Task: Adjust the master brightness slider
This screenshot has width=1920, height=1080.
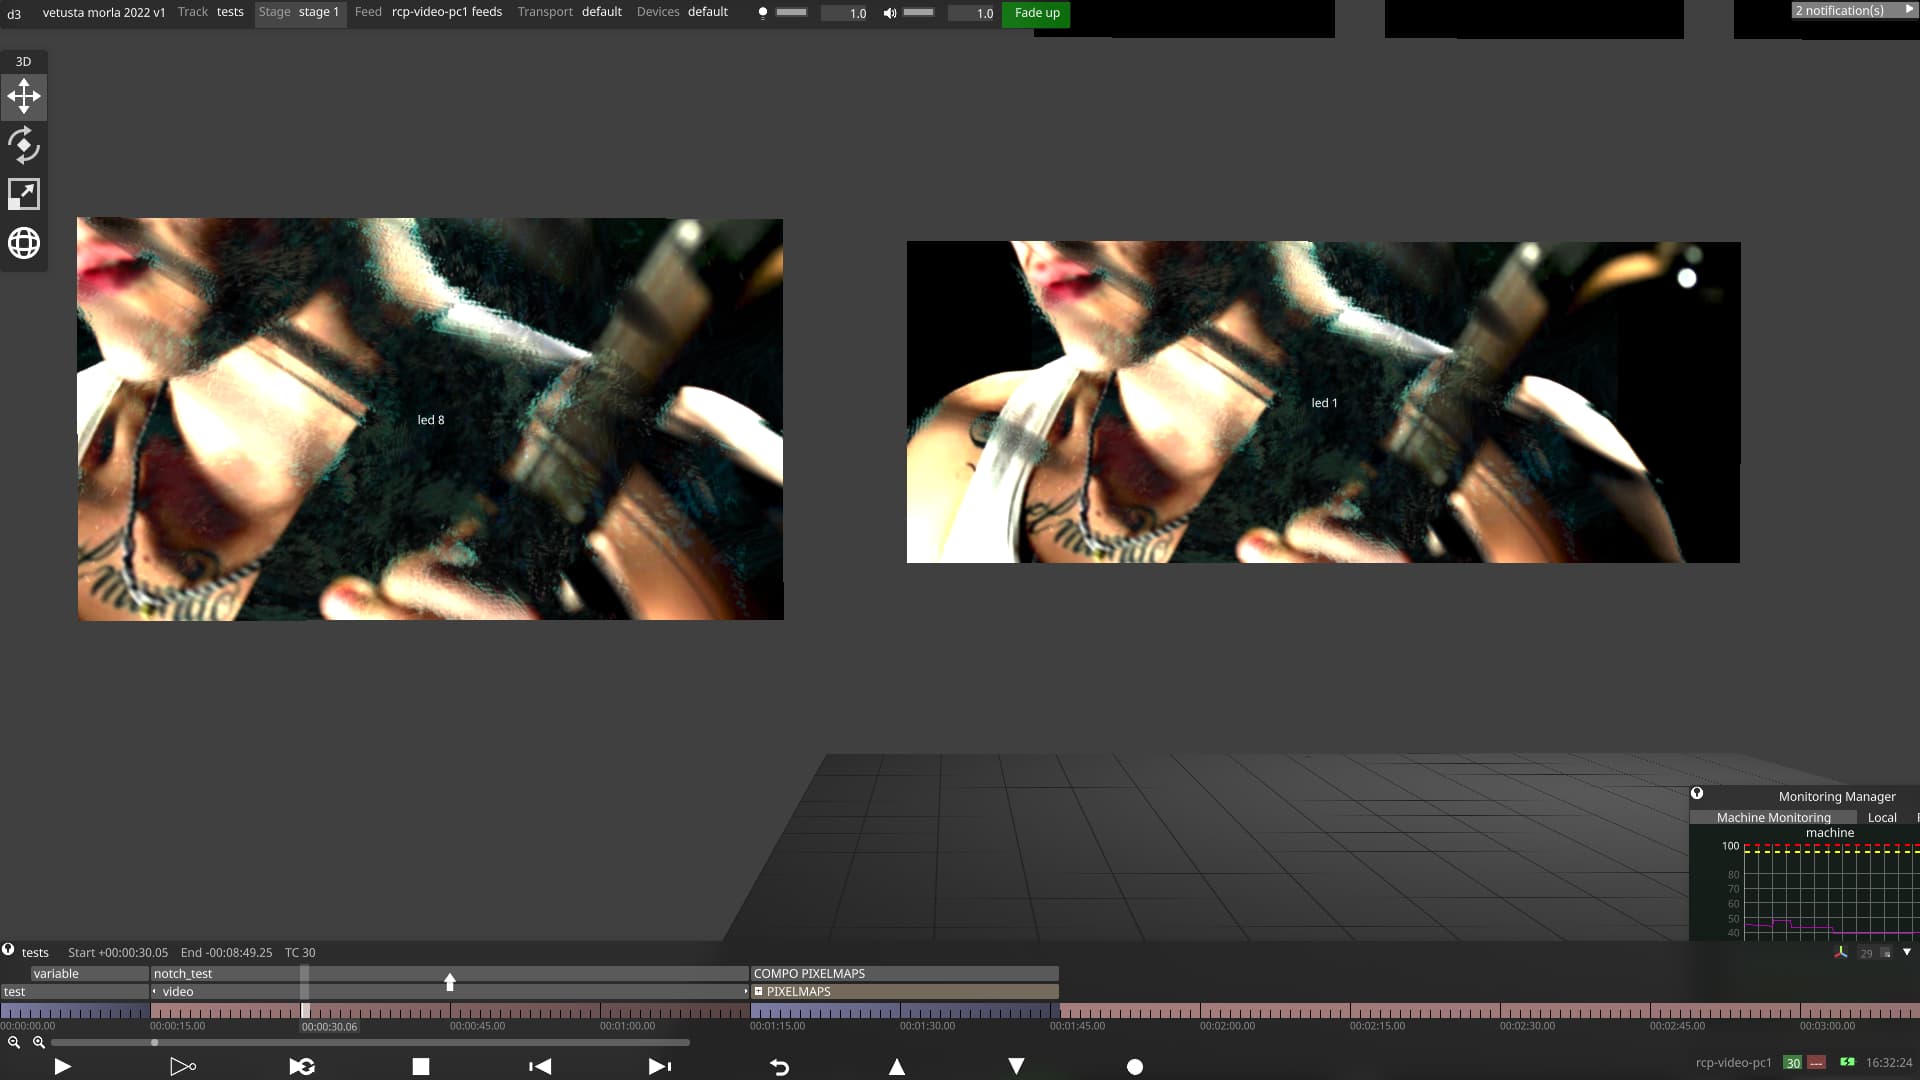Action: point(791,12)
